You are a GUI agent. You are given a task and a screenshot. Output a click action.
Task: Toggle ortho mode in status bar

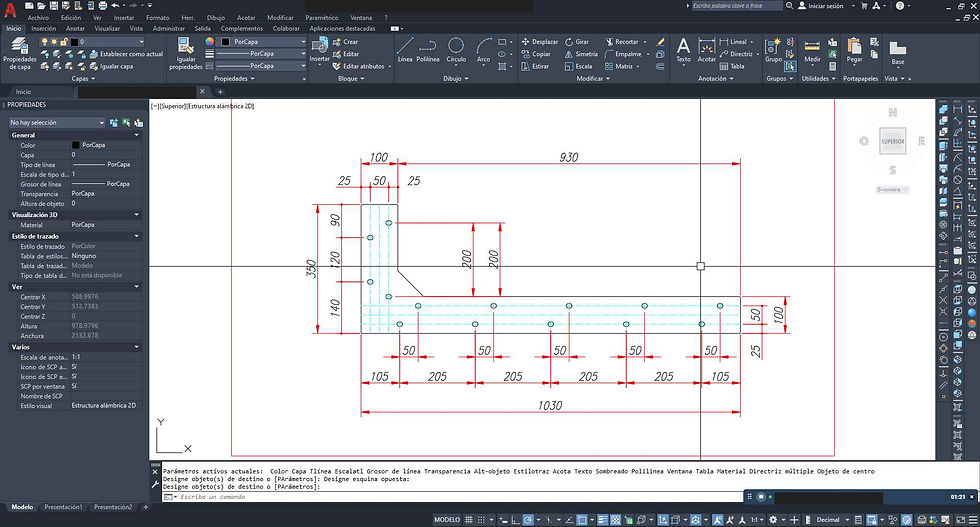click(x=514, y=519)
